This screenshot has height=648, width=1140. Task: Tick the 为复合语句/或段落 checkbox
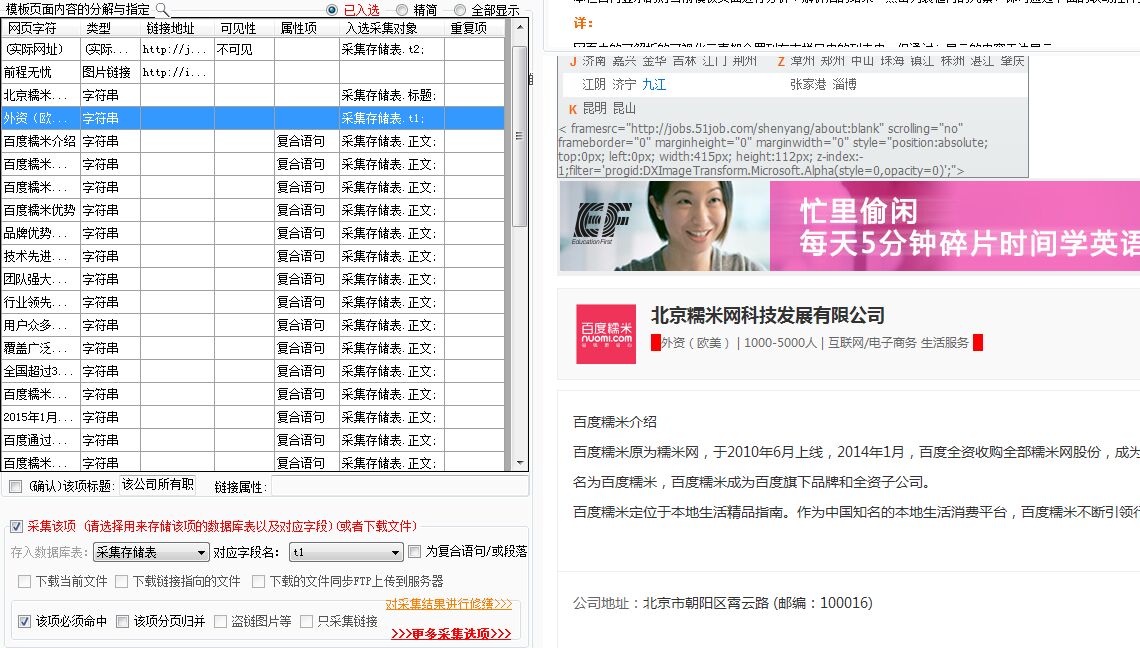[415, 551]
